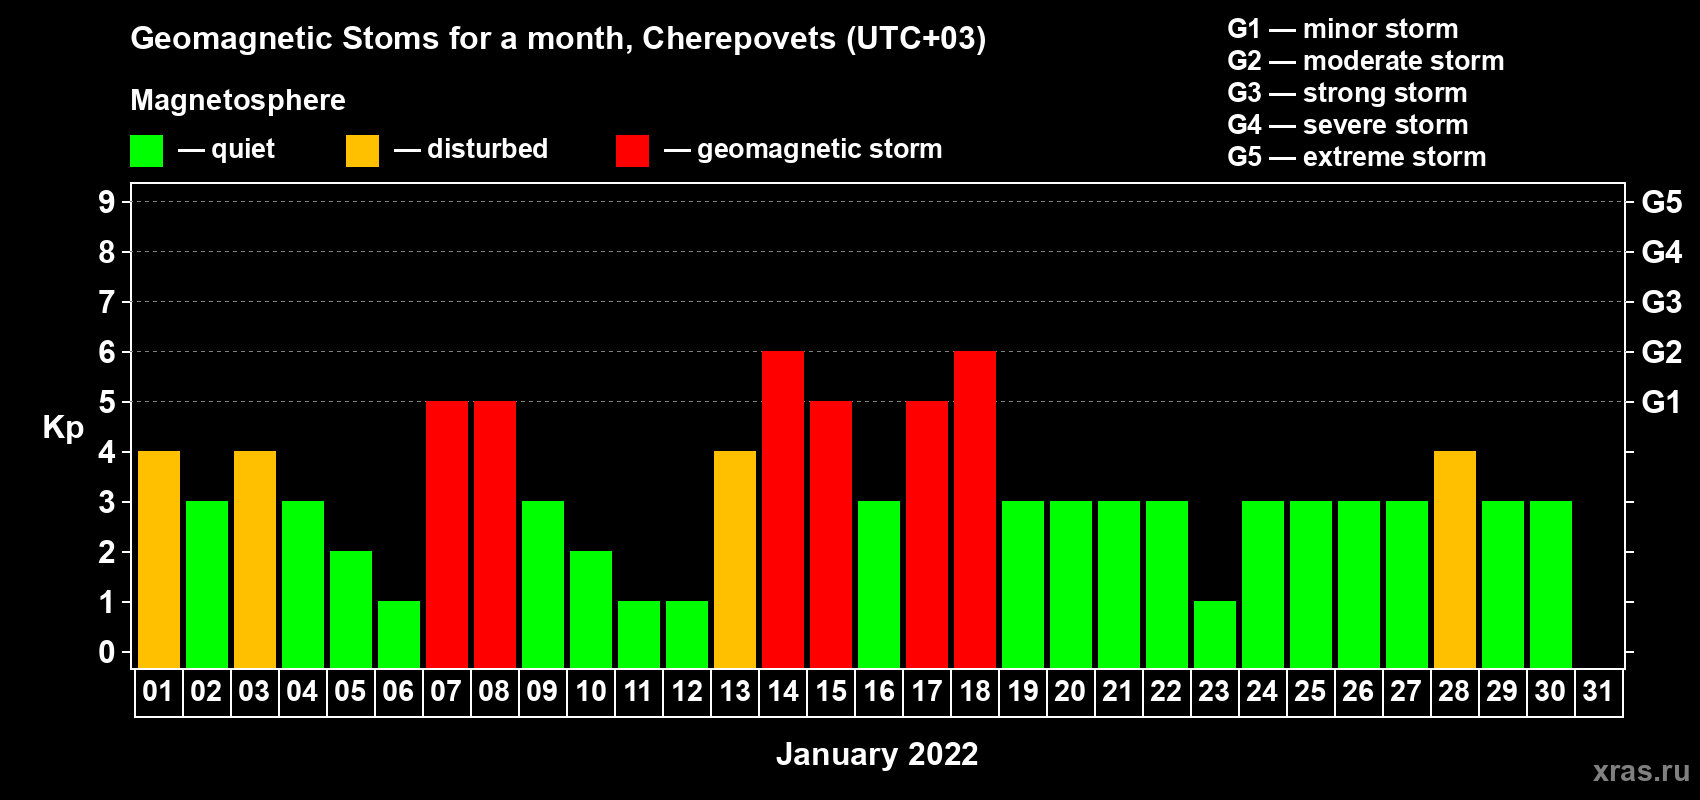Click the chart title about Cherepovets
Viewport: 1700px width, 800px height.
pos(558,38)
